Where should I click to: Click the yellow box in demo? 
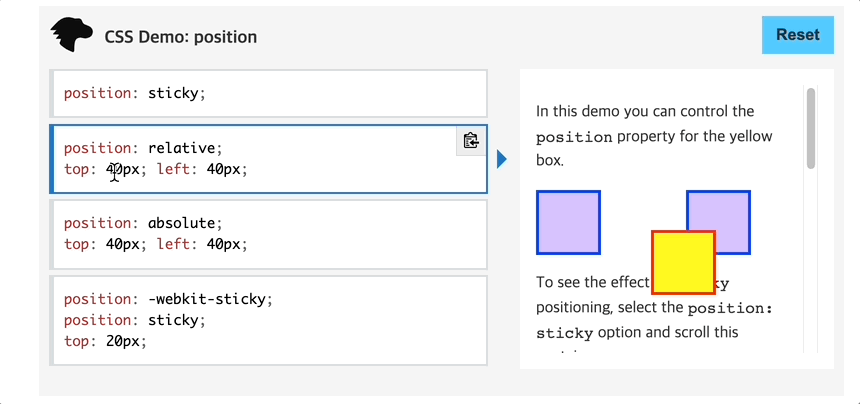[683, 263]
